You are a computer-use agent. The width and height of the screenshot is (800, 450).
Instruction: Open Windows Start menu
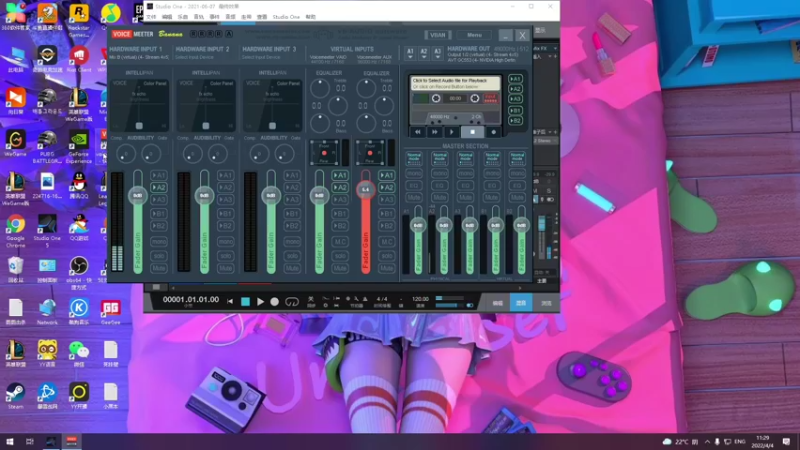pos(10,441)
